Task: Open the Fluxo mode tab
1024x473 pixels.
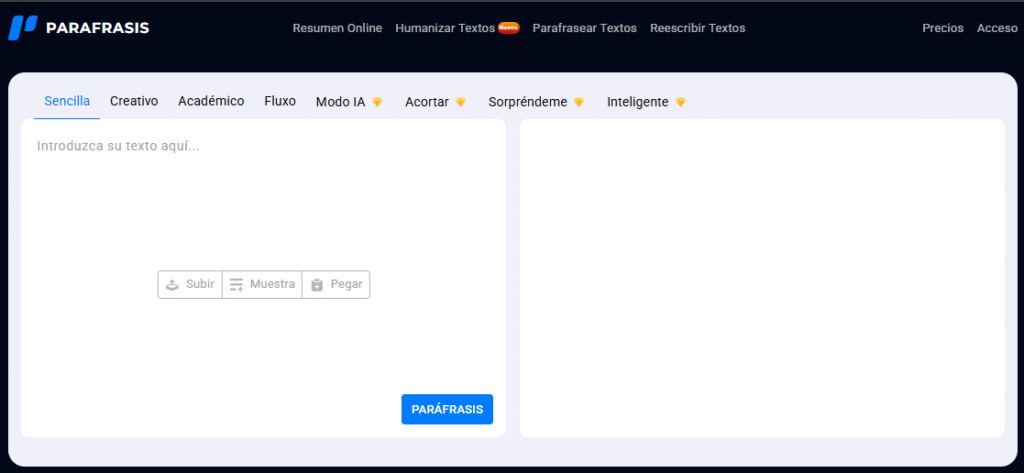Action: click(280, 101)
